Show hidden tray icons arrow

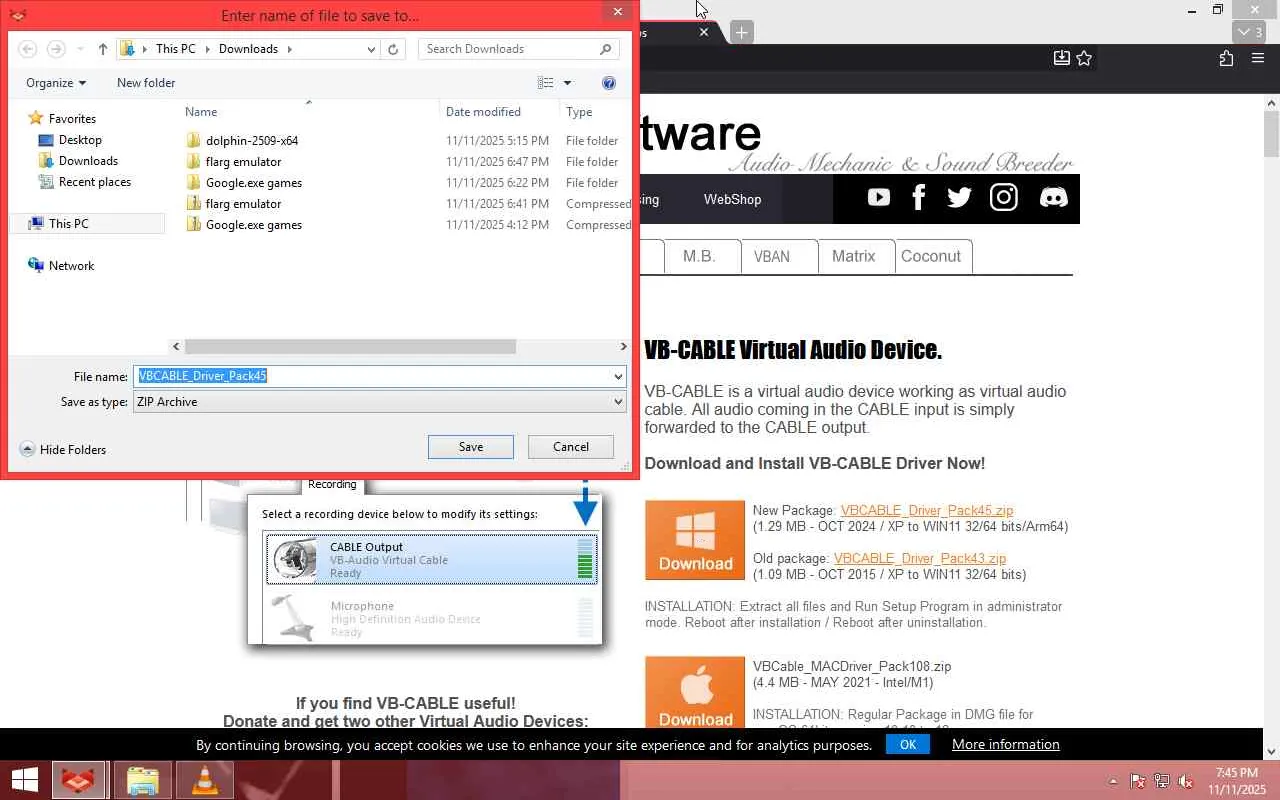1113,781
